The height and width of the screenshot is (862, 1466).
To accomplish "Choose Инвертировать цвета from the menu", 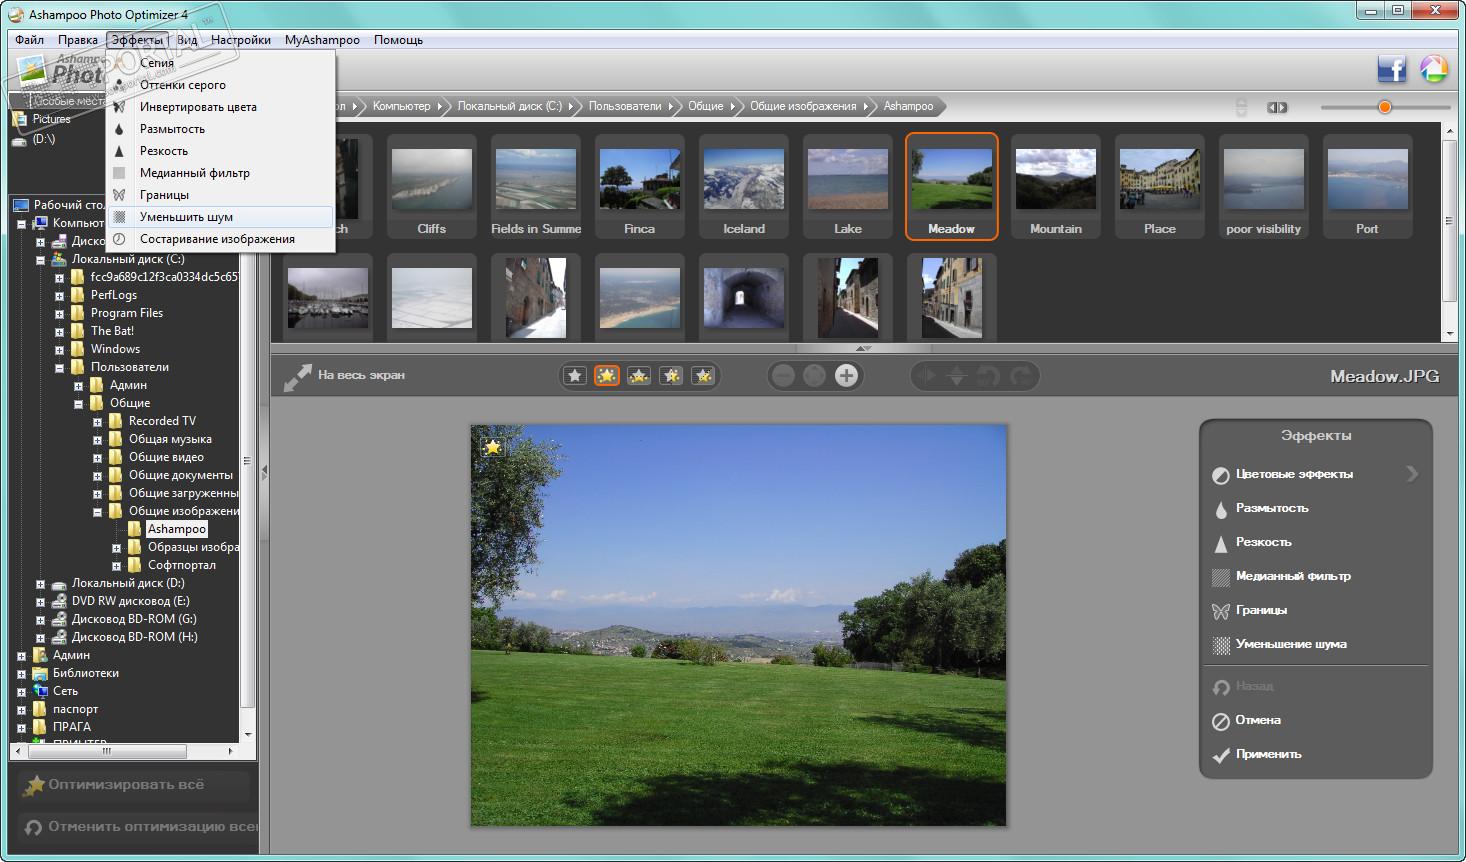I will [x=221, y=107].
